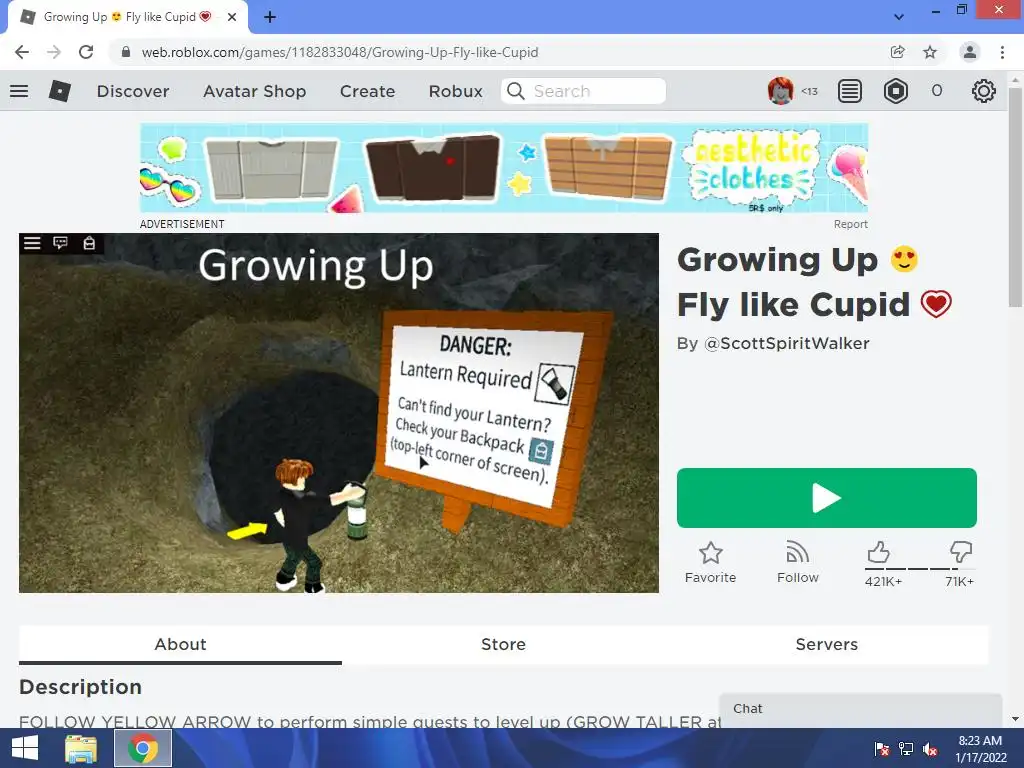Screen dimensions: 1024x768
Task: Share this page icon in address bar
Action: (897, 52)
